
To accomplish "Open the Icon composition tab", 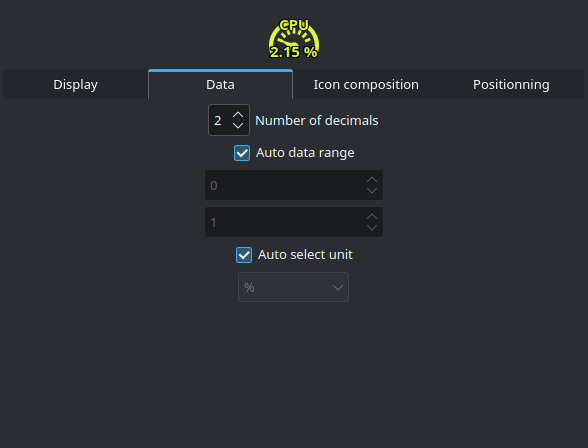I will click(366, 84).
